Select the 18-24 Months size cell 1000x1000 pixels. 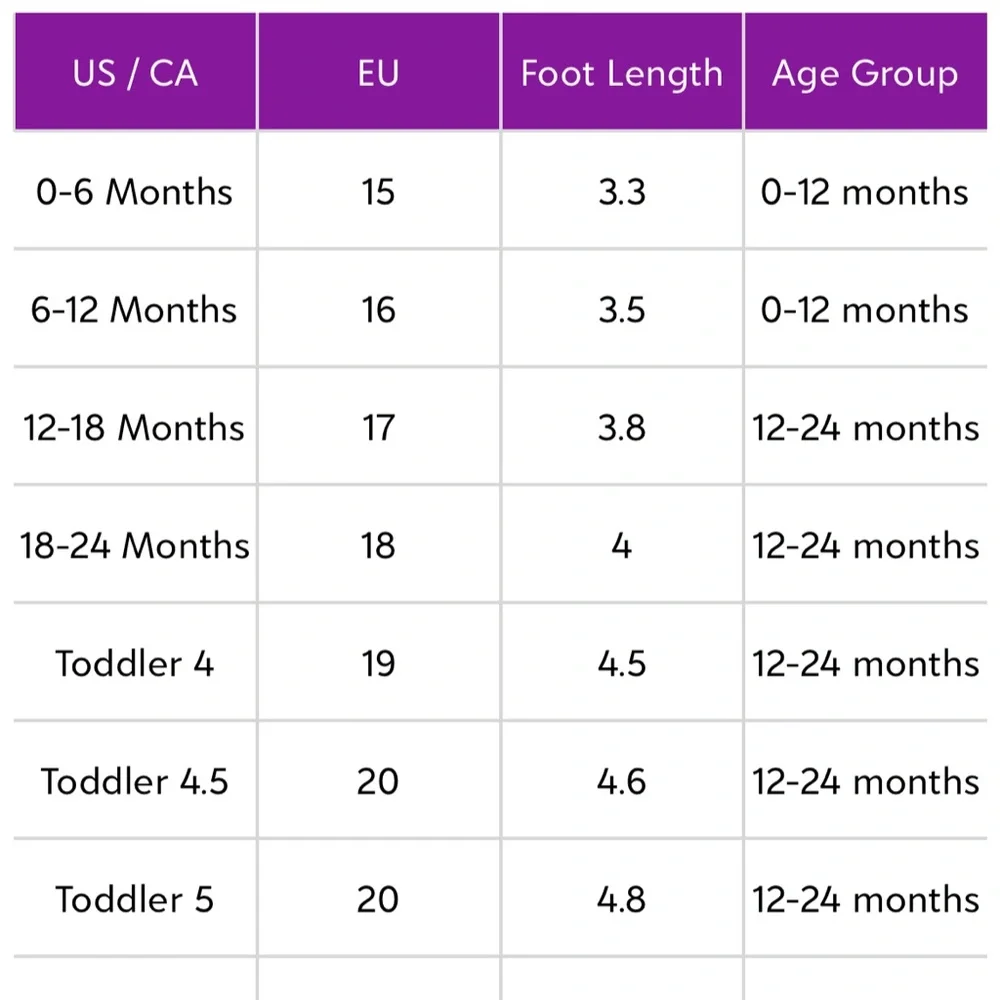pyautogui.click(x=135, y=545)
